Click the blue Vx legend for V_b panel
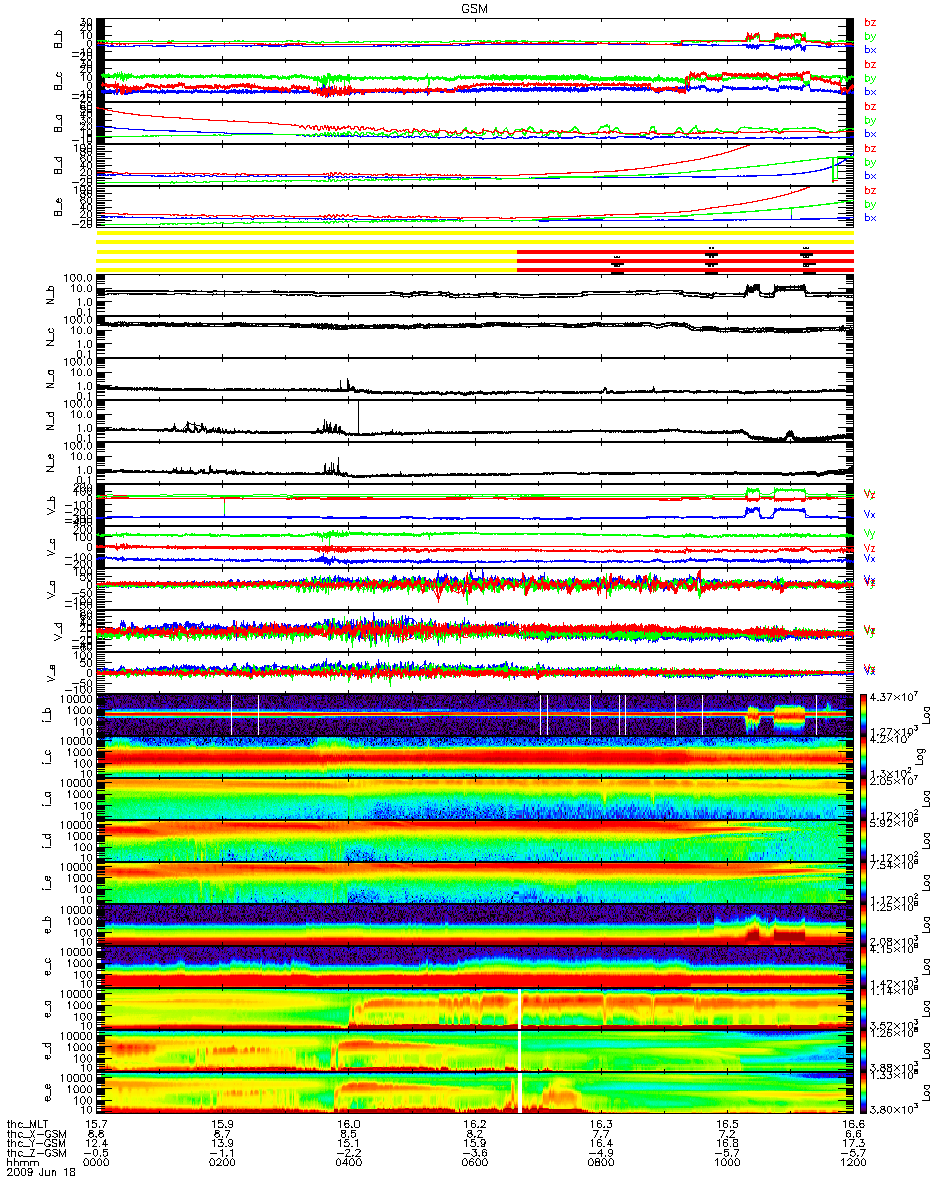The image size is (930, 1200). tap(870, 513)
